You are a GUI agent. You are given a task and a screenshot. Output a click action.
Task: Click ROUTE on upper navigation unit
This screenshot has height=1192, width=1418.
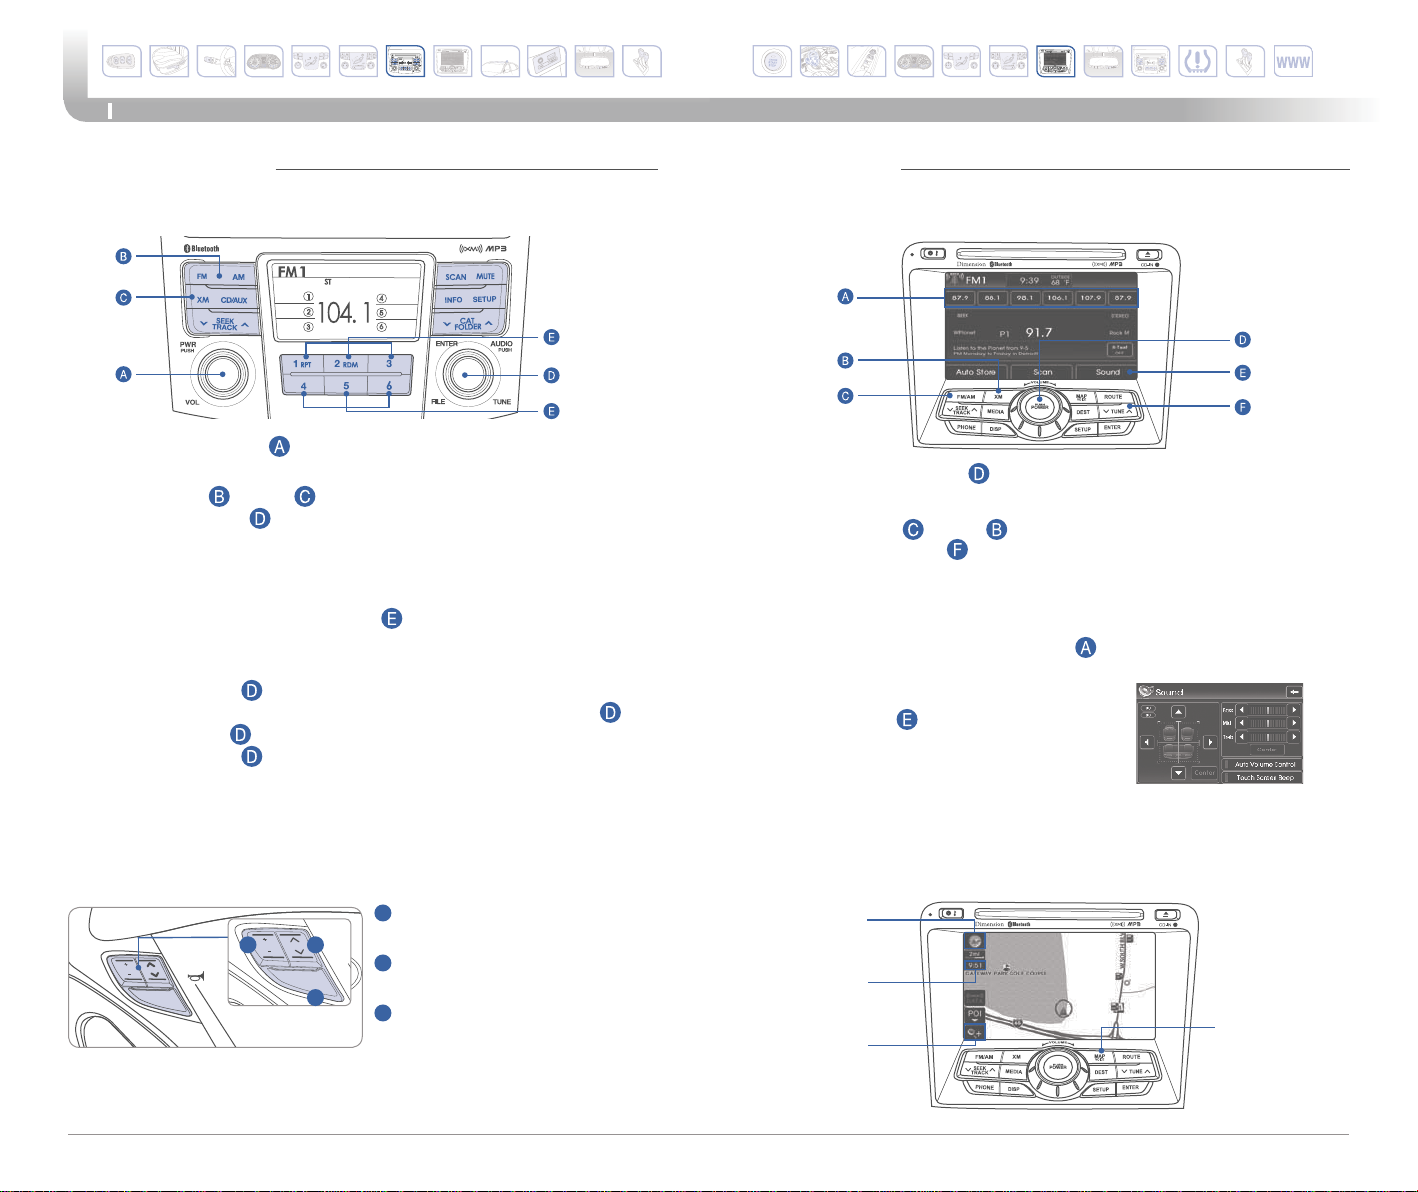click(x=1113, y=397)
